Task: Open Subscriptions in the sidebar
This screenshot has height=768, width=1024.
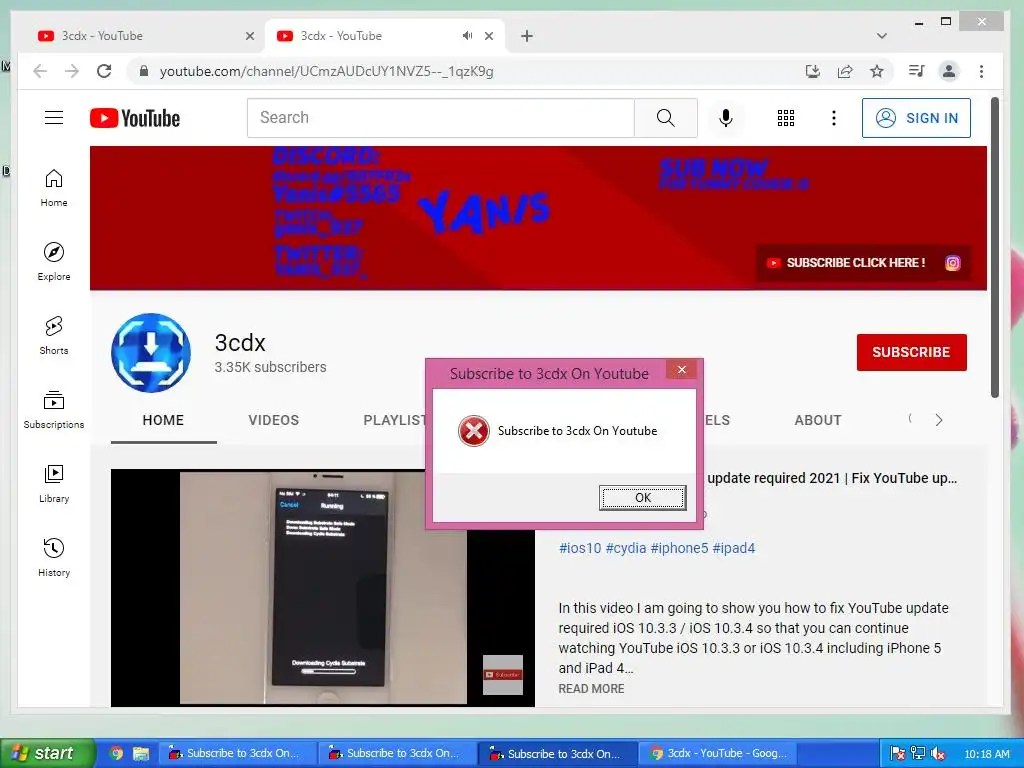Action: coord(54,409)
